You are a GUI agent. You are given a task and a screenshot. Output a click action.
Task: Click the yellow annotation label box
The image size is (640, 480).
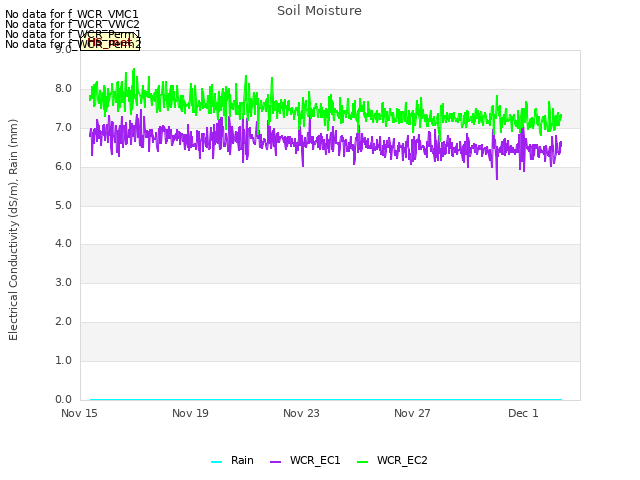[x=110, y=42]
